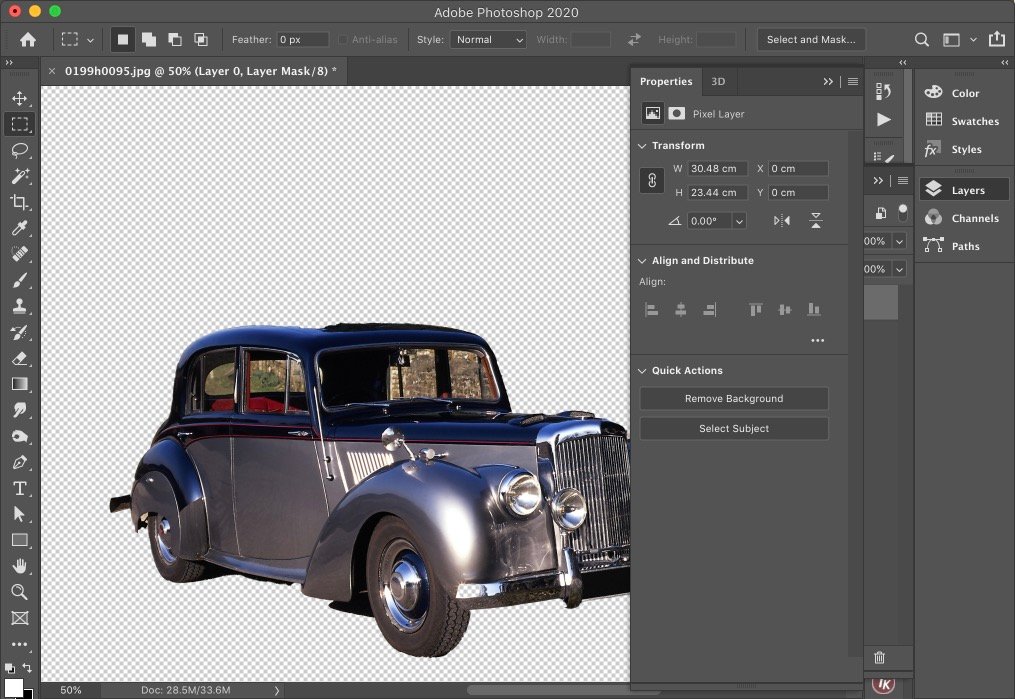Open the rotation angle dropdown
The image size is (1015, 699).
(x=739, y=221)
